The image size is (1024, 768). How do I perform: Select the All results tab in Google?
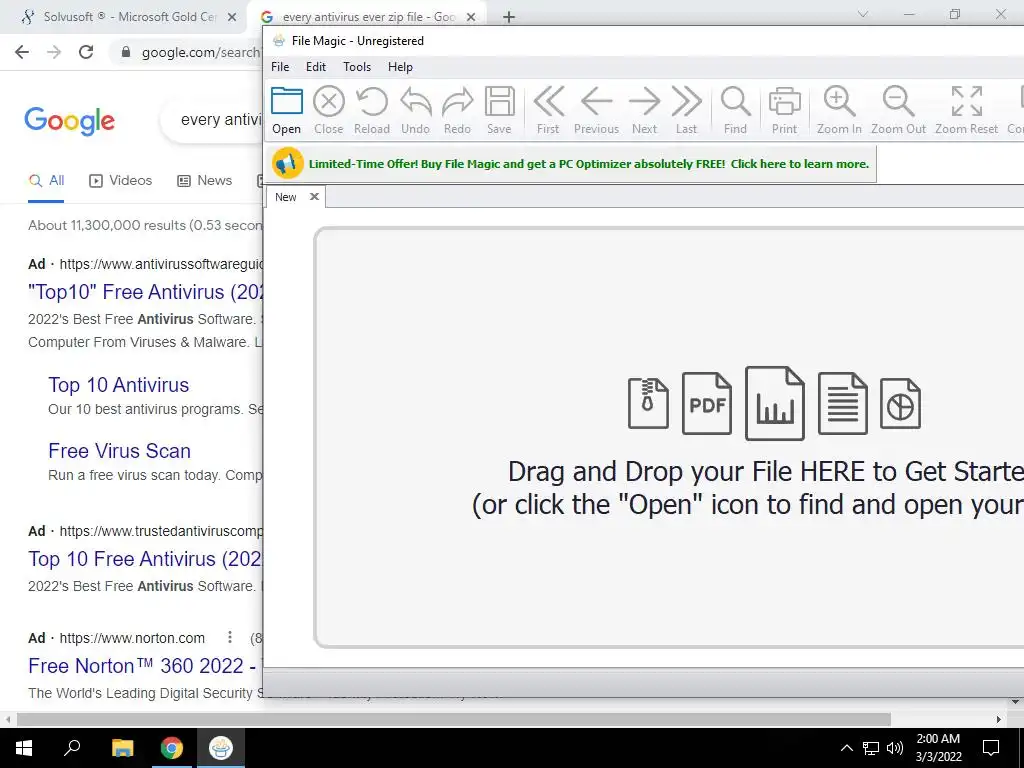pos(46,181)
